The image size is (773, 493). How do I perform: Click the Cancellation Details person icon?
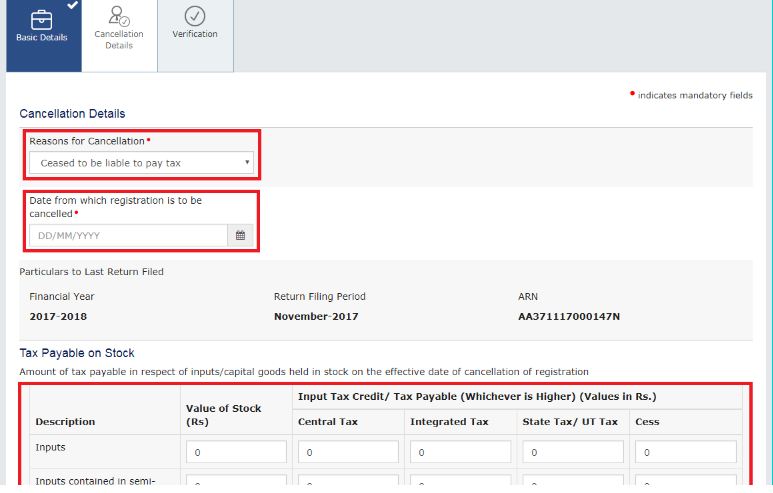coord(119,15)
